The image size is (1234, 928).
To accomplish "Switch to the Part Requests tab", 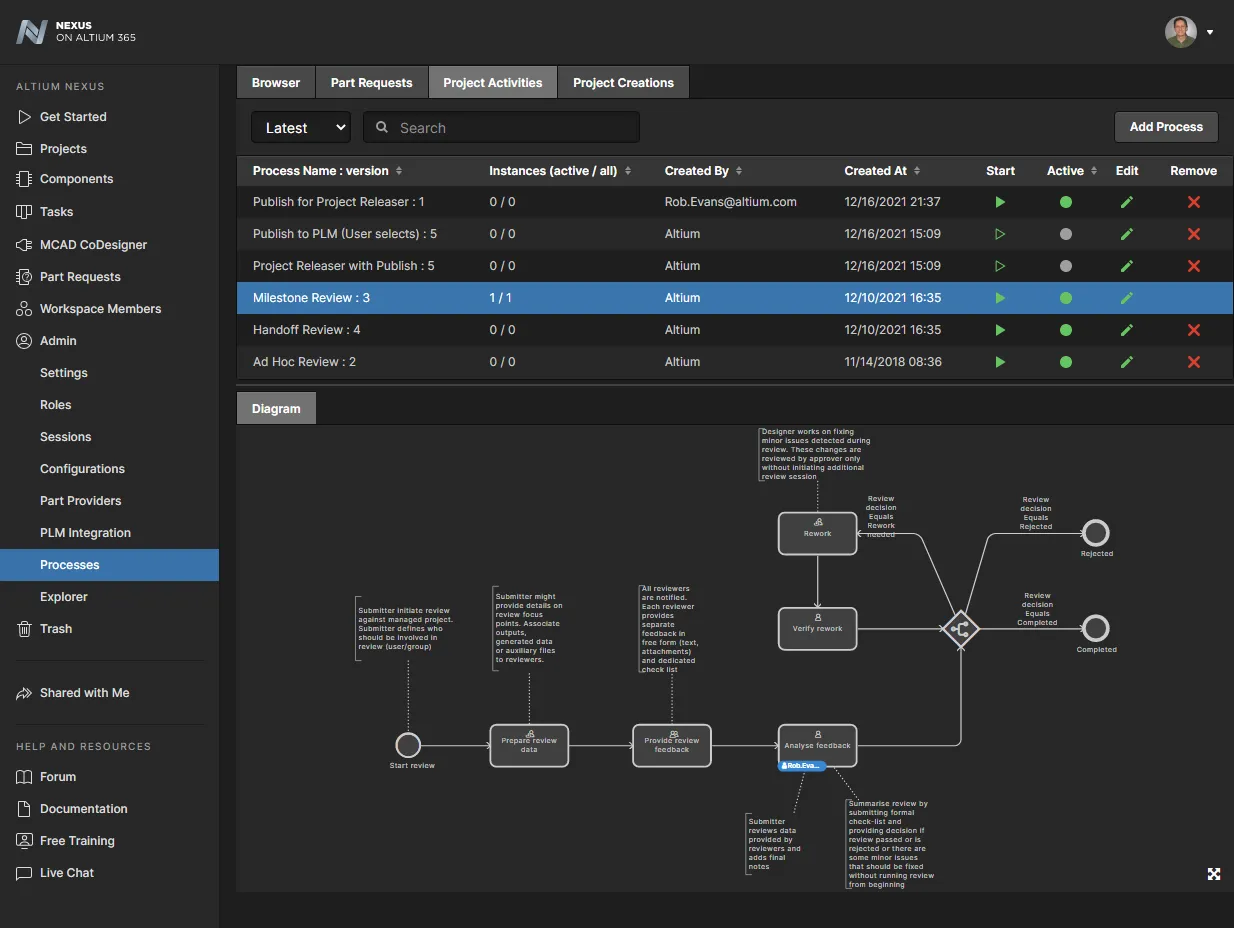I will (x=371, y=82).
